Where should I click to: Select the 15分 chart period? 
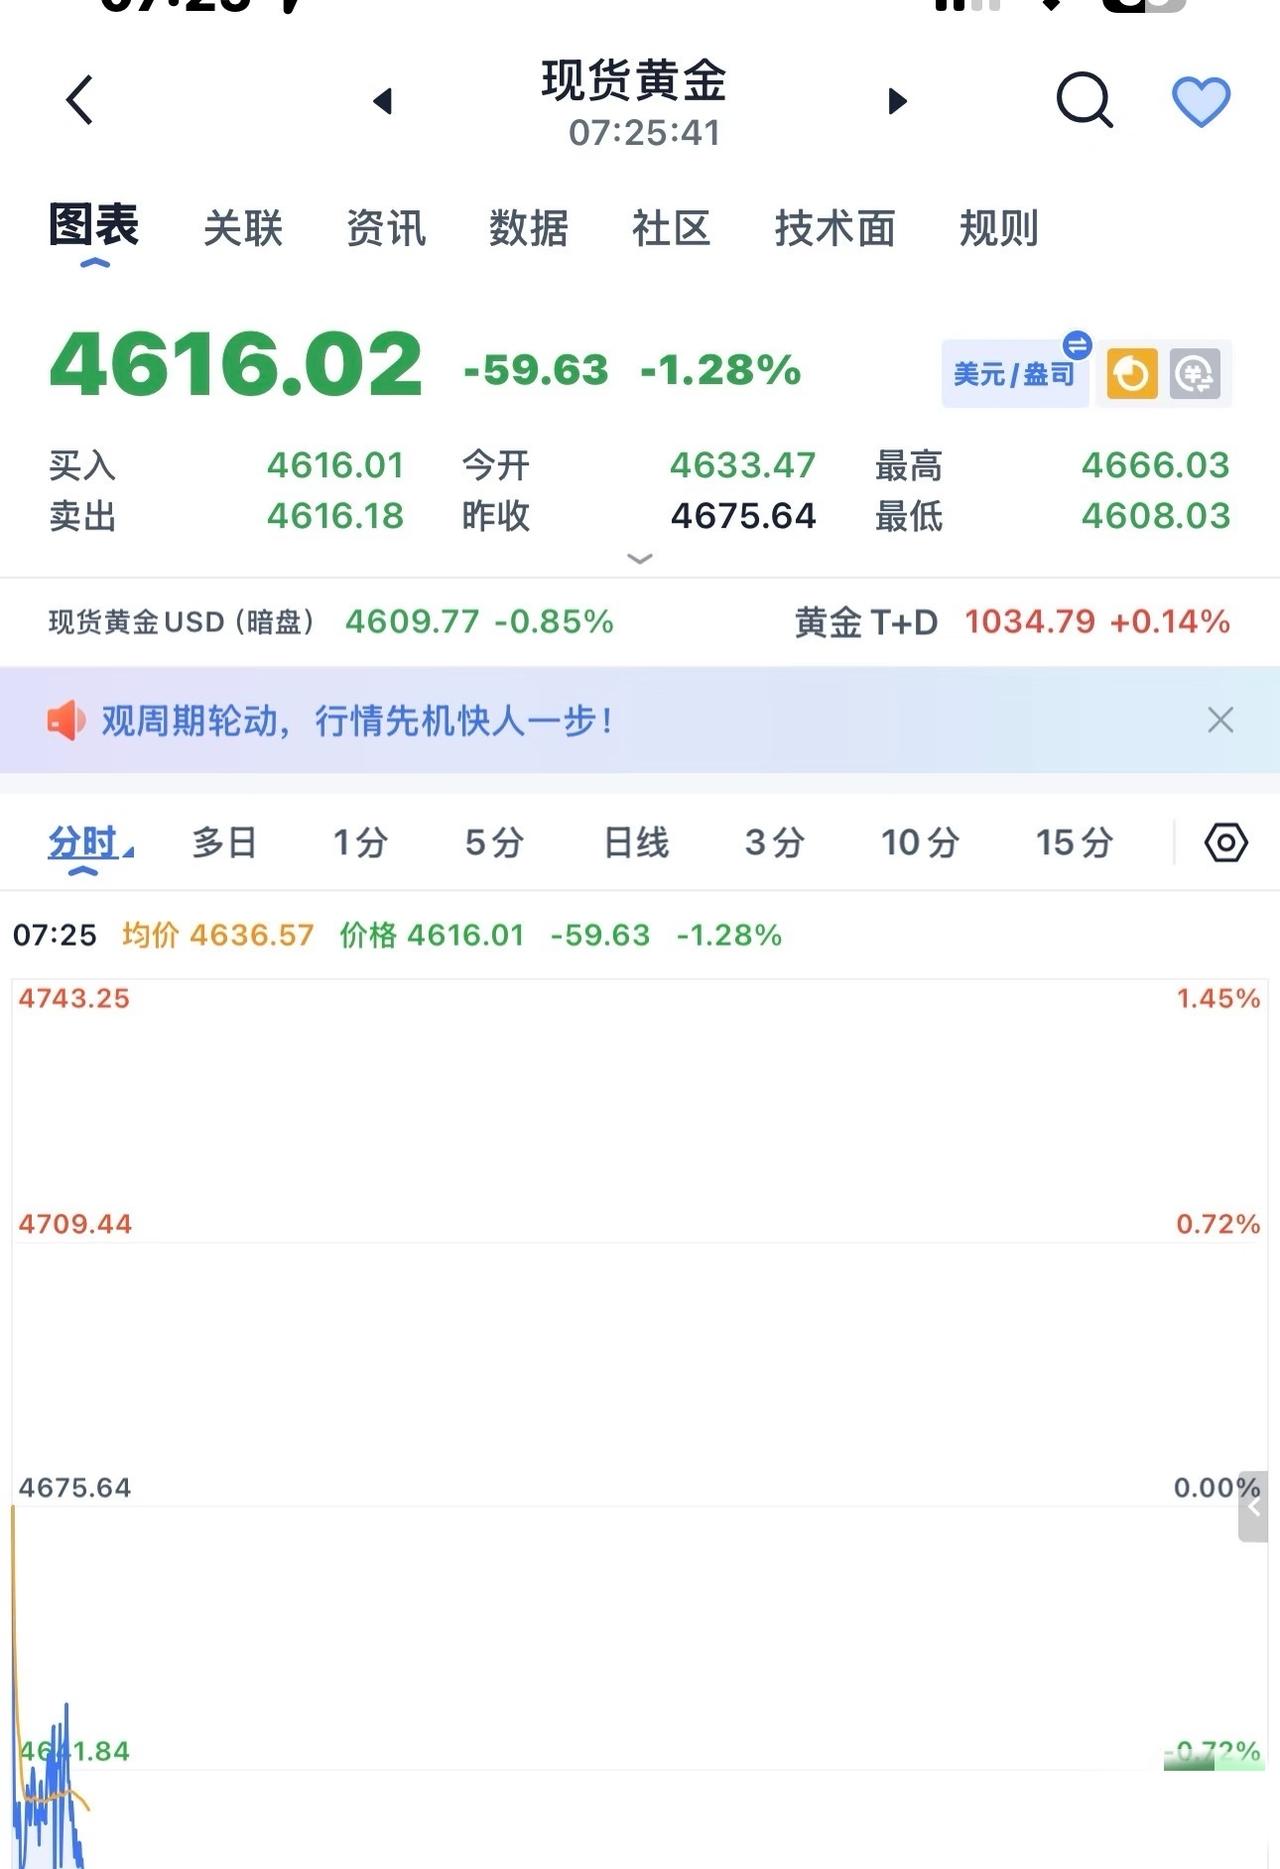[1074, 843]
